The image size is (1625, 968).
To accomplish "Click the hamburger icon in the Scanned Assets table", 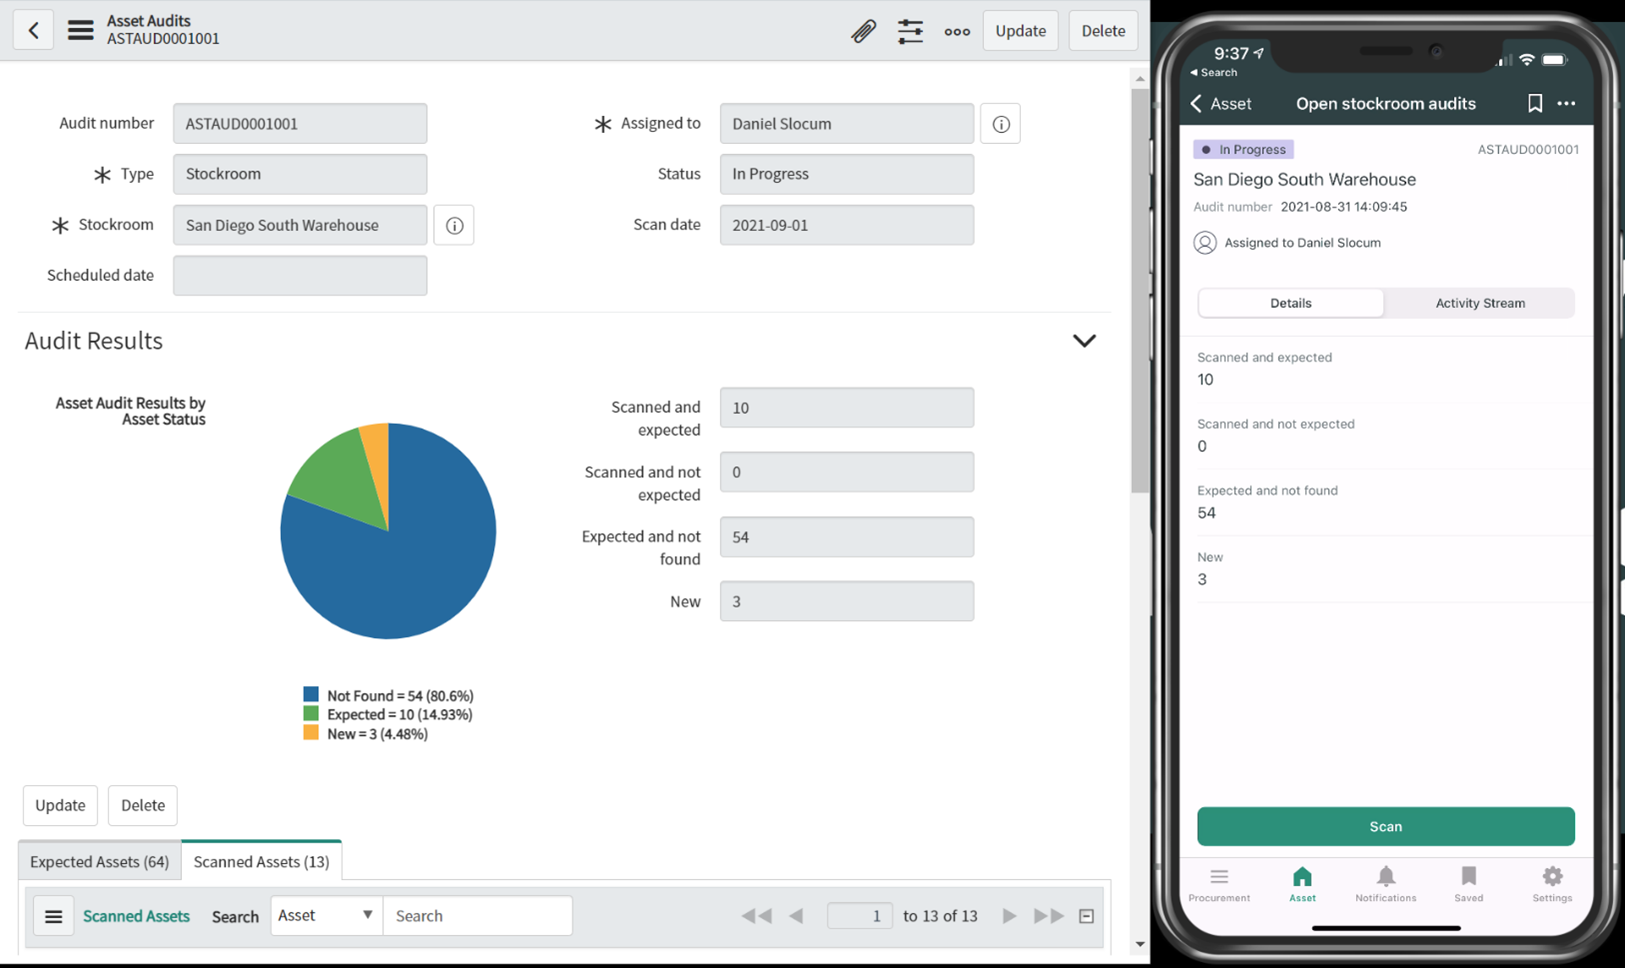I will 53,915.
